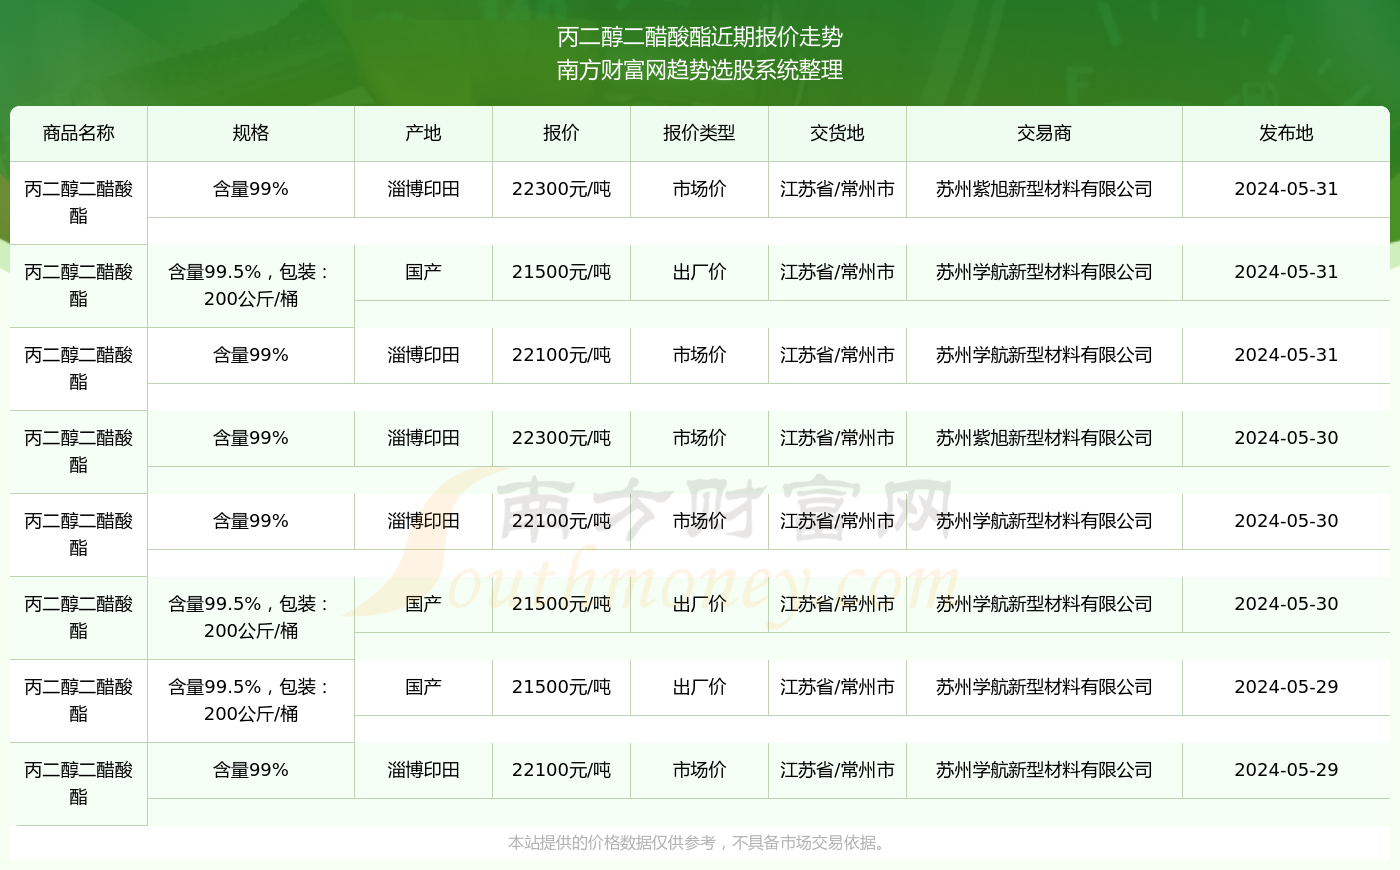Click 出厂价 type in the 2024-05-31 row

point(699,272)
